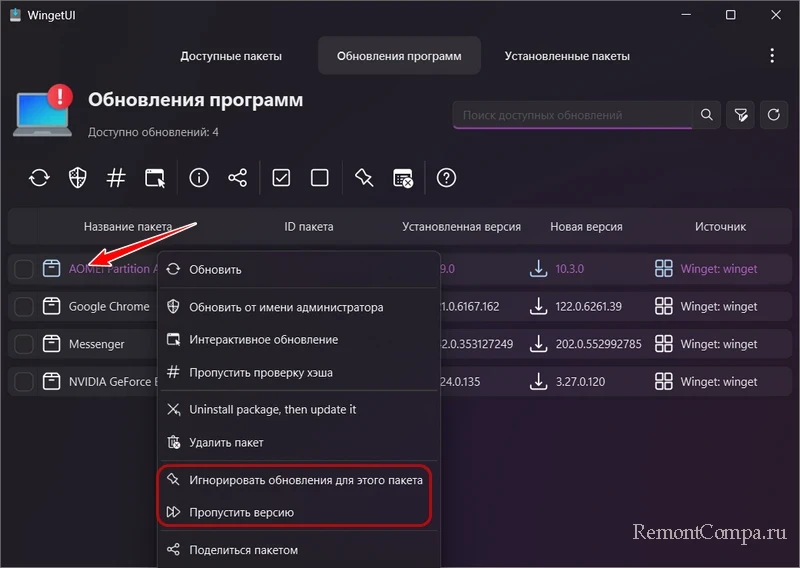Click new version 122.0.6261.39
800x568 pixels.
[x=588, y=307]
